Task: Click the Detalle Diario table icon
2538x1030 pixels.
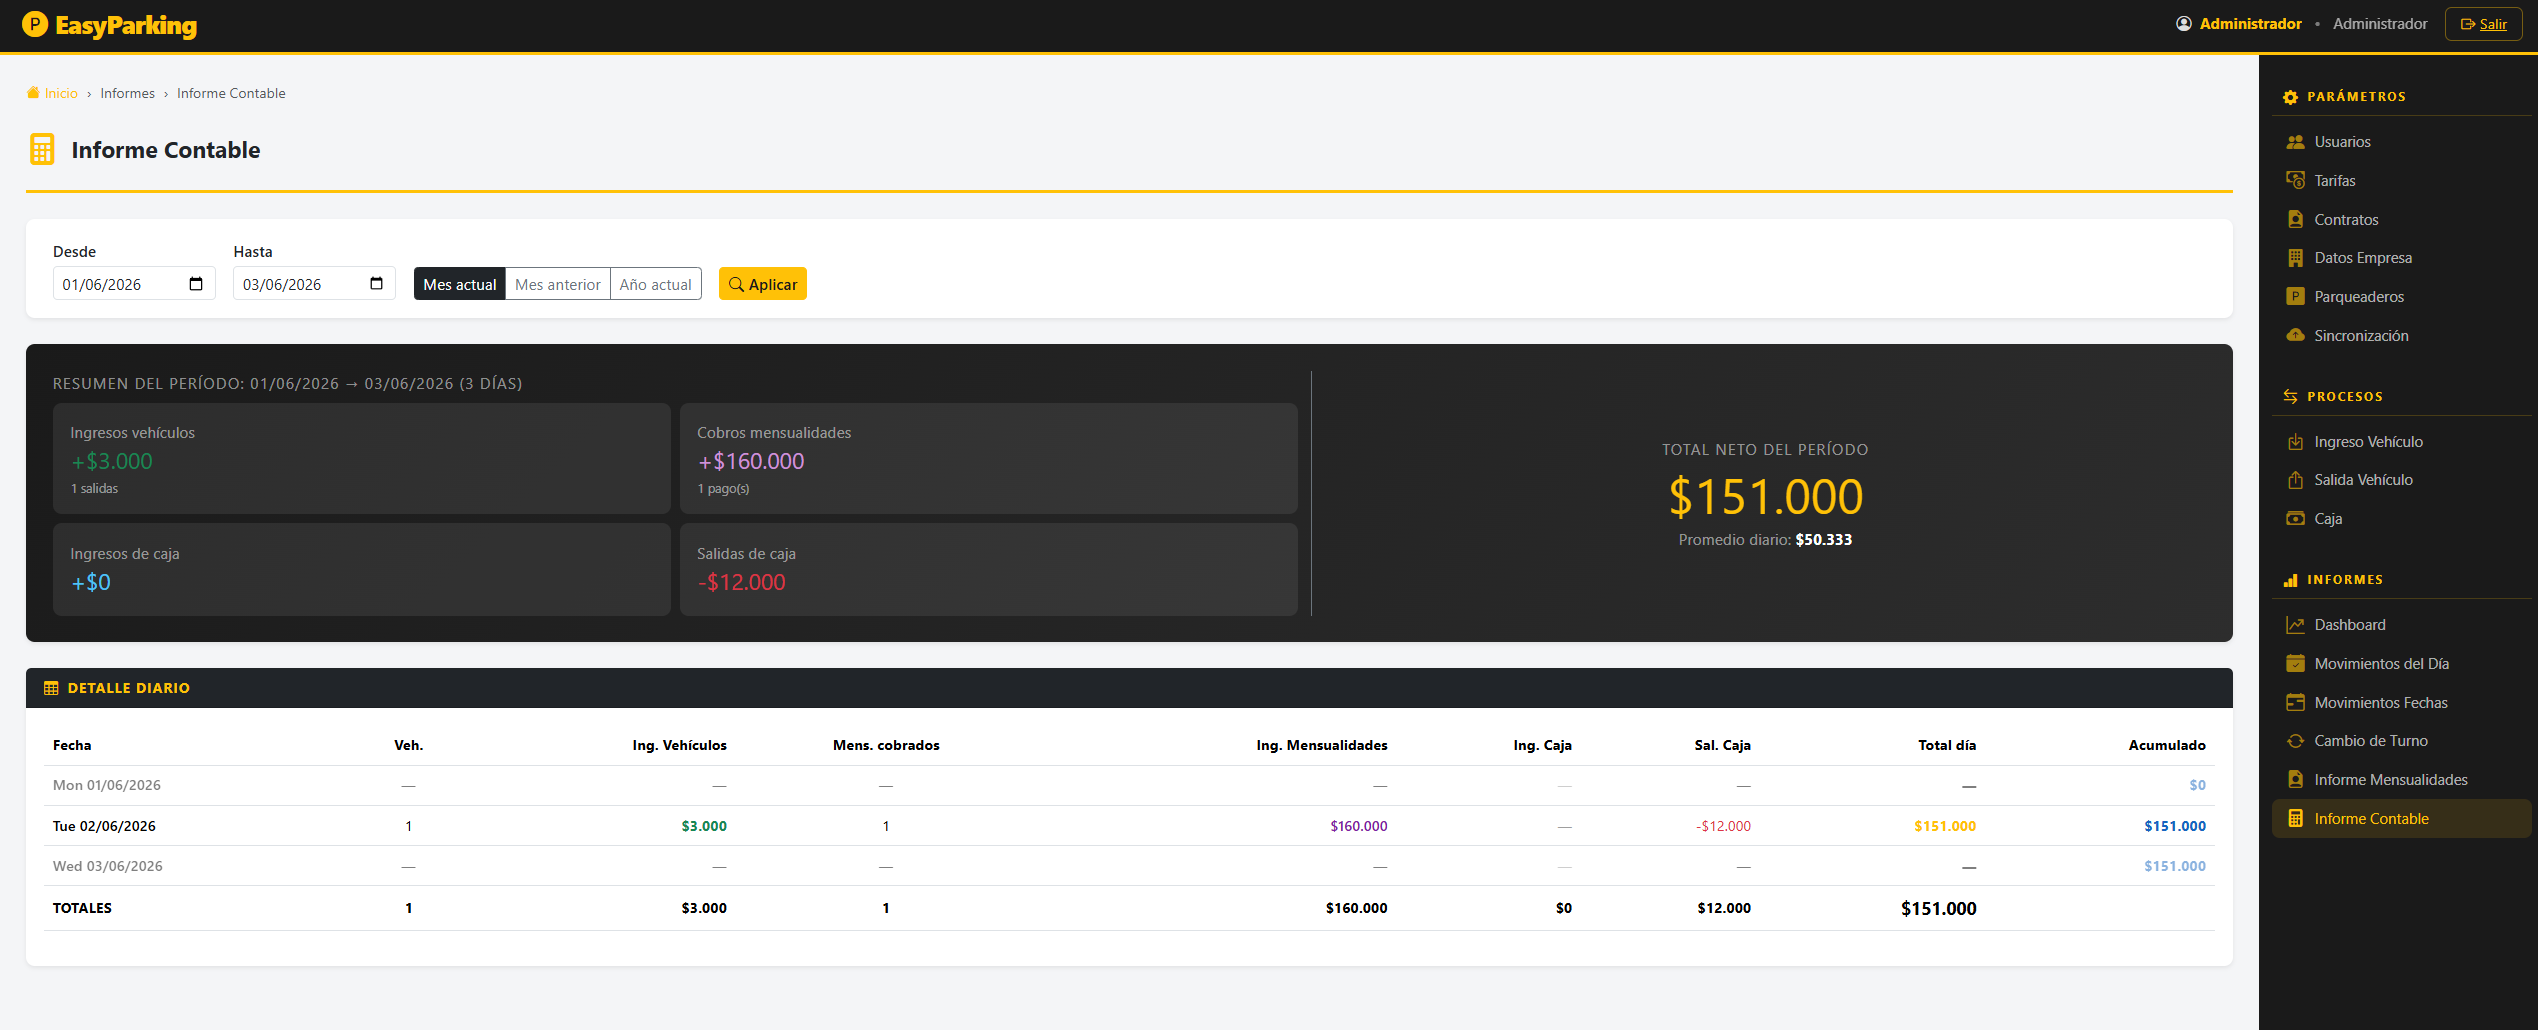Action: (51, 688)
